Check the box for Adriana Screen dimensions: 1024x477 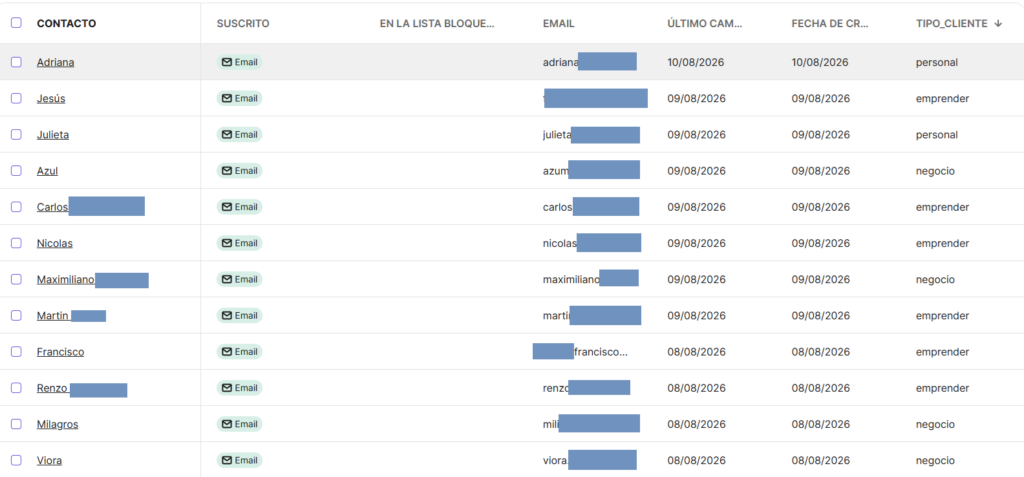tap(16, 62)
